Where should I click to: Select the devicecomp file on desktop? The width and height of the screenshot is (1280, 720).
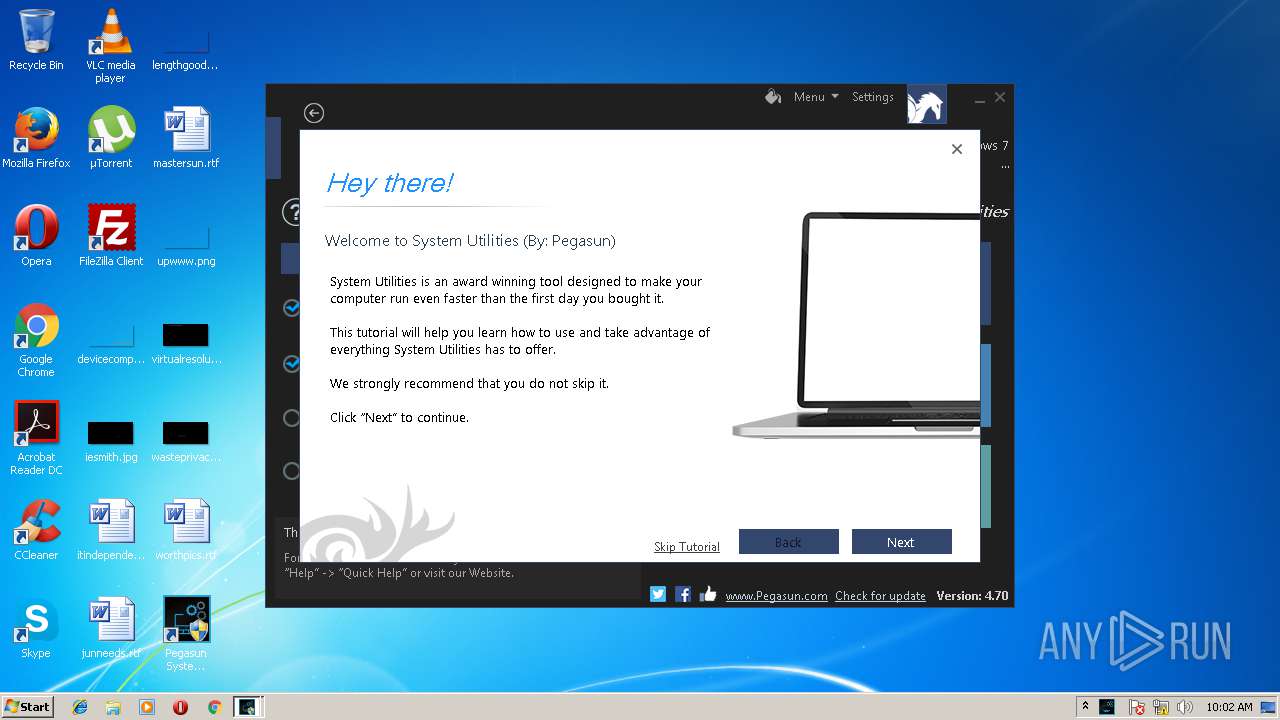click(111, 345)
